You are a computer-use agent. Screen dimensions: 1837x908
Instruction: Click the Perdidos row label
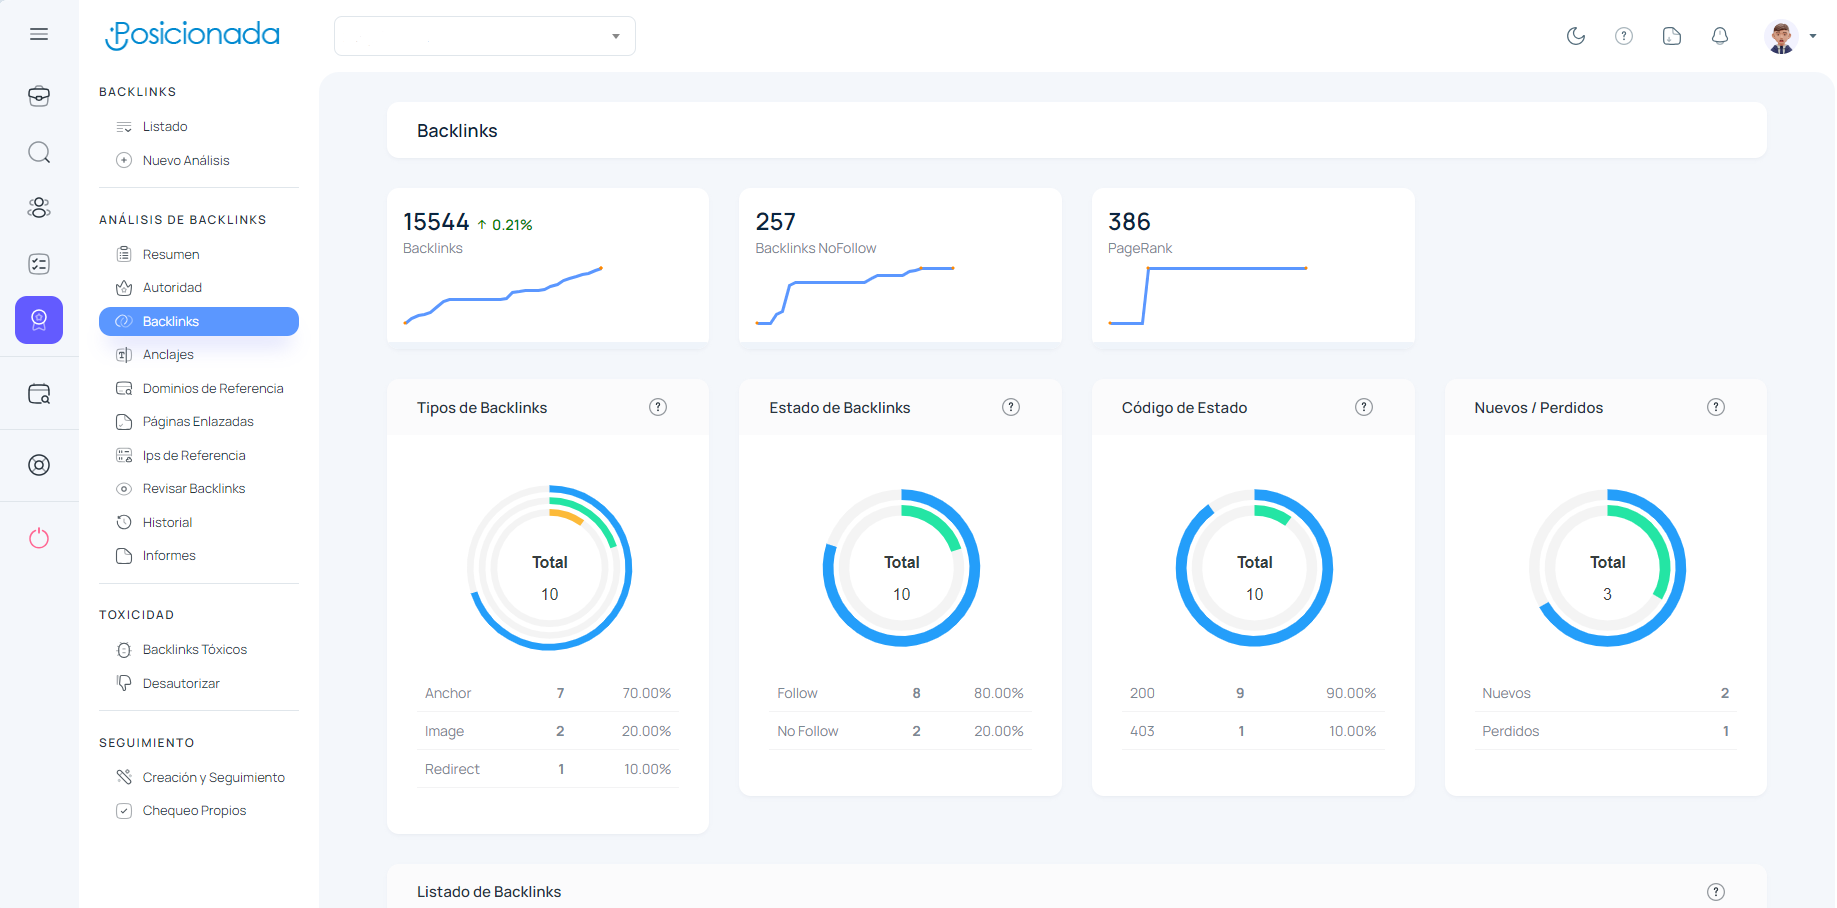(x=1510, y=731)
